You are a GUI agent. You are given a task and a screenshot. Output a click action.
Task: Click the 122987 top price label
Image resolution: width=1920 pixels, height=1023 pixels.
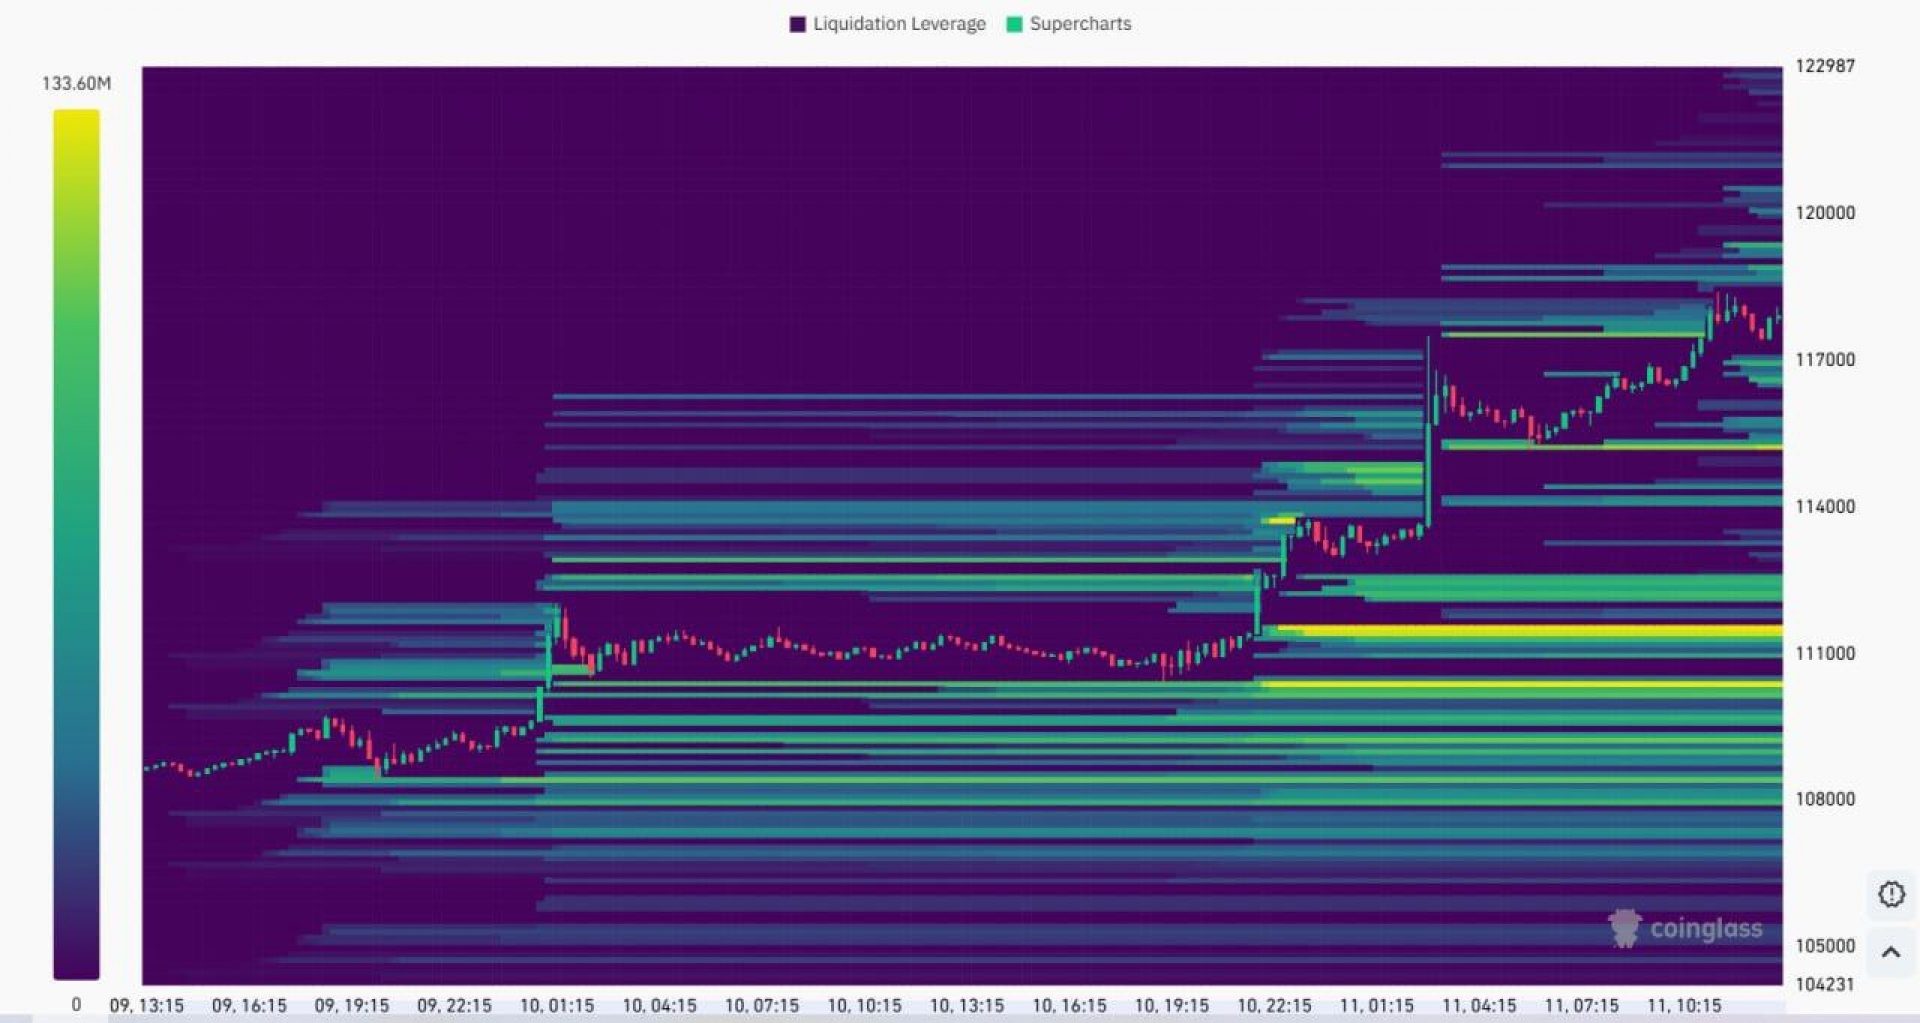1825,66
